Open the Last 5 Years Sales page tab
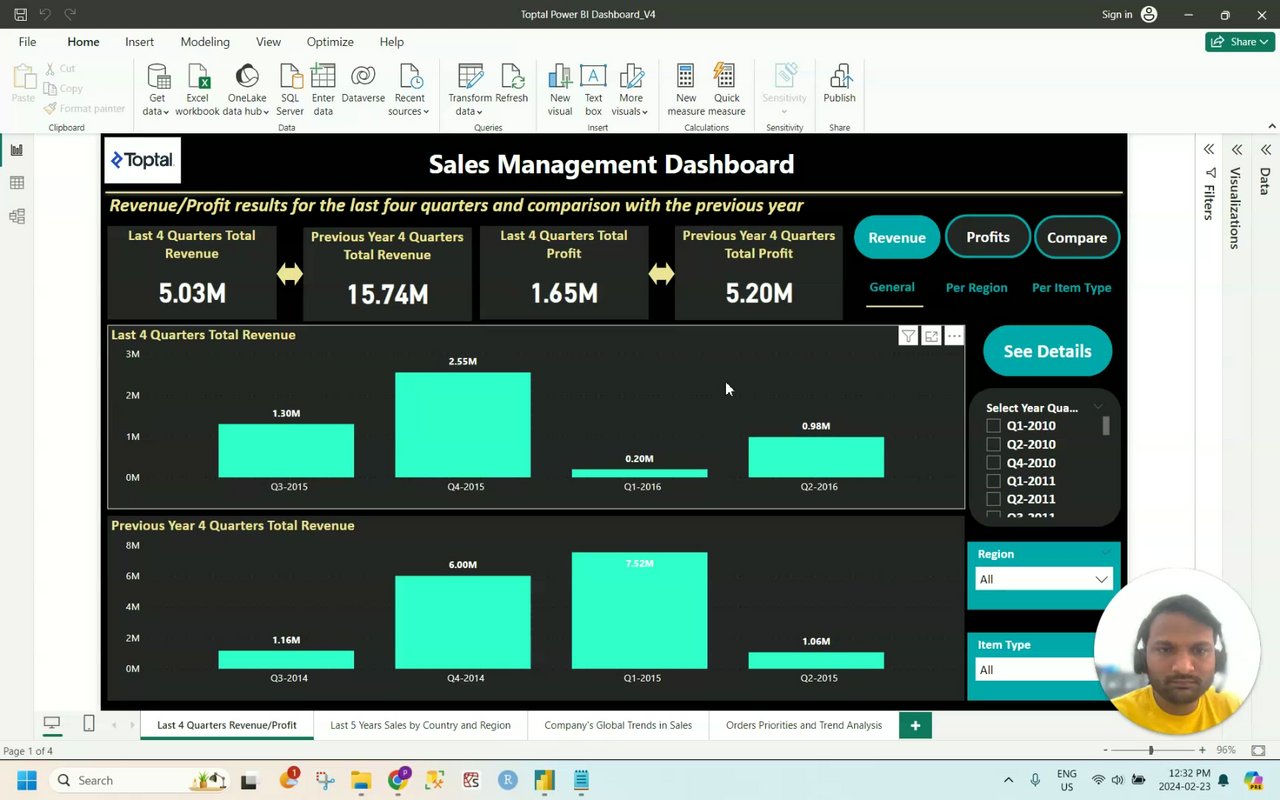Screen dimensions: 1280x800 tap(420, 725)
